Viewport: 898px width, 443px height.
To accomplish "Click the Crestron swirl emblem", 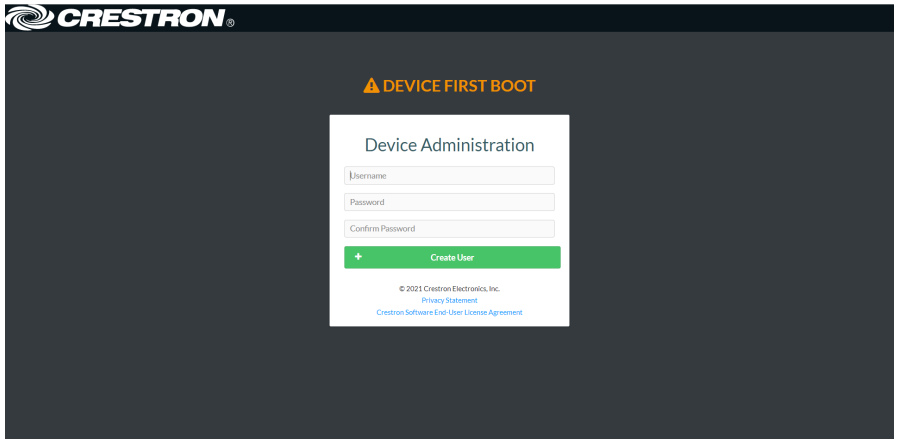I will (27, 17).
